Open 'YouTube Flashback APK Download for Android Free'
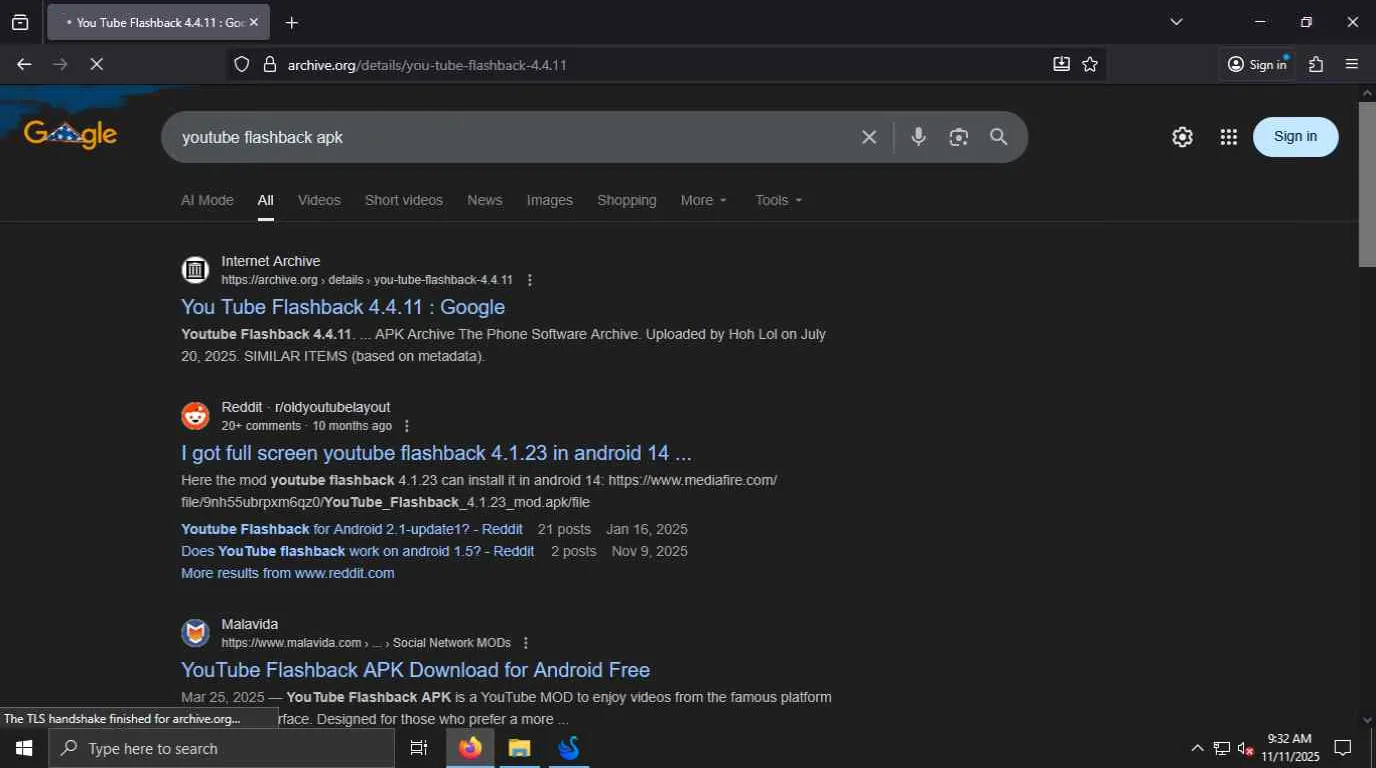 (415, 670)
